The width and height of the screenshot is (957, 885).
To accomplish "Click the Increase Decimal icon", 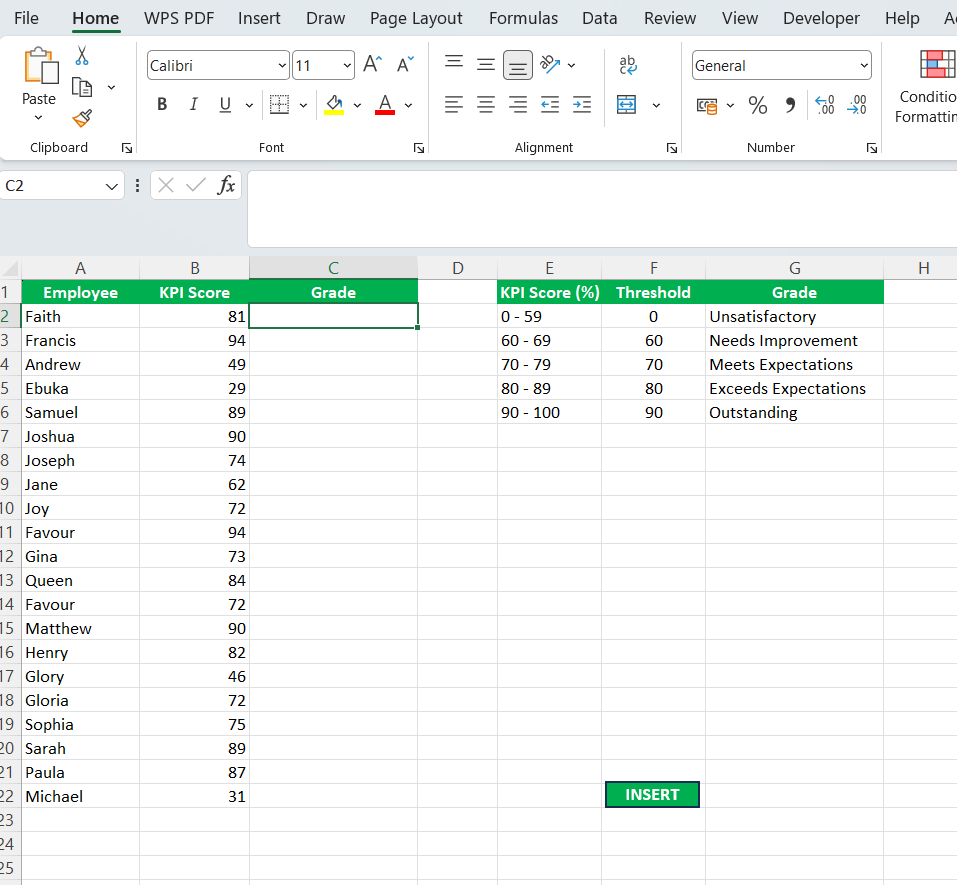I will [825, 105].
